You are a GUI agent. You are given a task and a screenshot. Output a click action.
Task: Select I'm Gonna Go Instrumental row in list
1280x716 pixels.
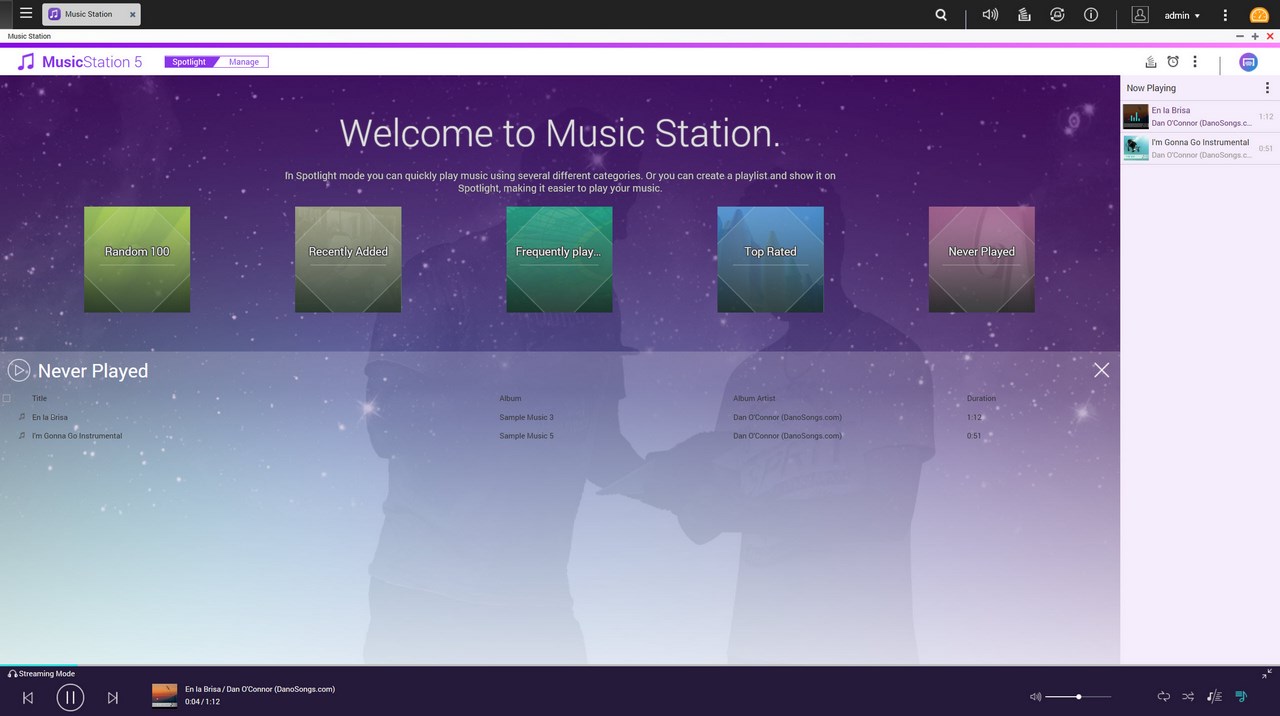558,436
